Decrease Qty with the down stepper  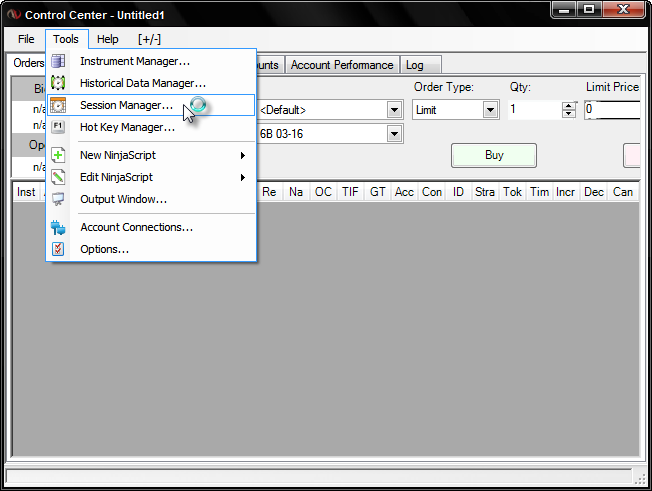[x=568, y=114]
